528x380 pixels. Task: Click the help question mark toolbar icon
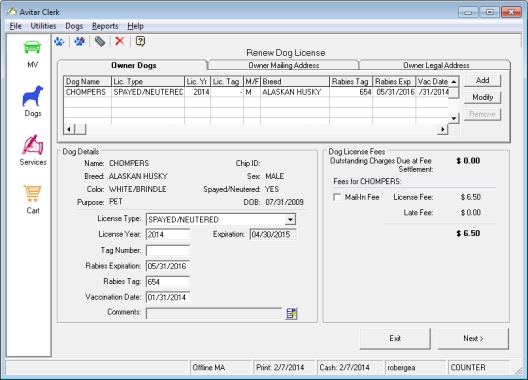coord(140,41)
